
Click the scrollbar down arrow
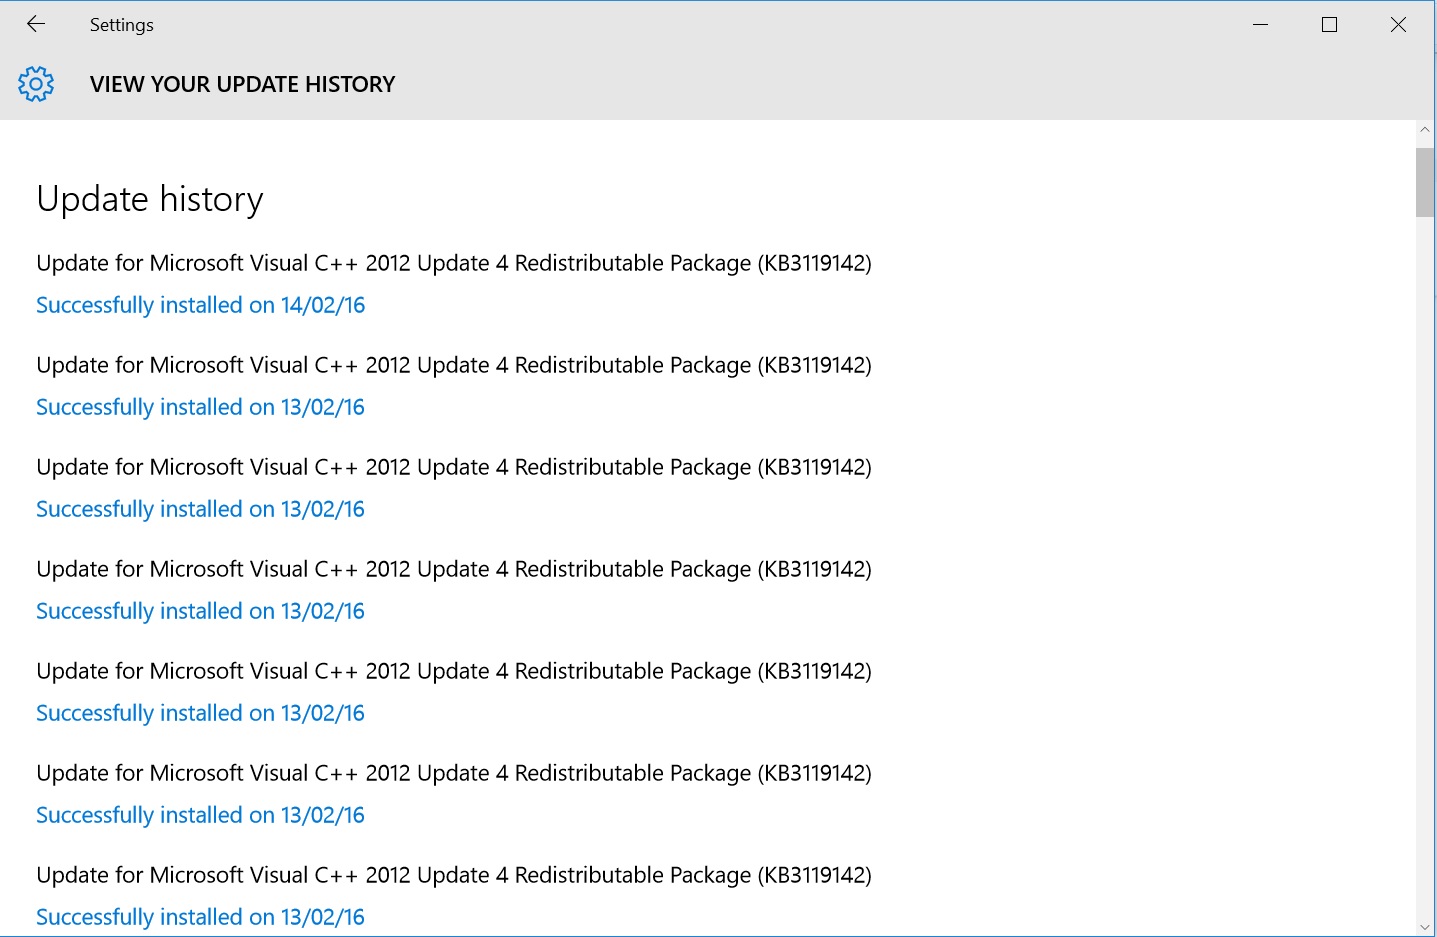1425,927
